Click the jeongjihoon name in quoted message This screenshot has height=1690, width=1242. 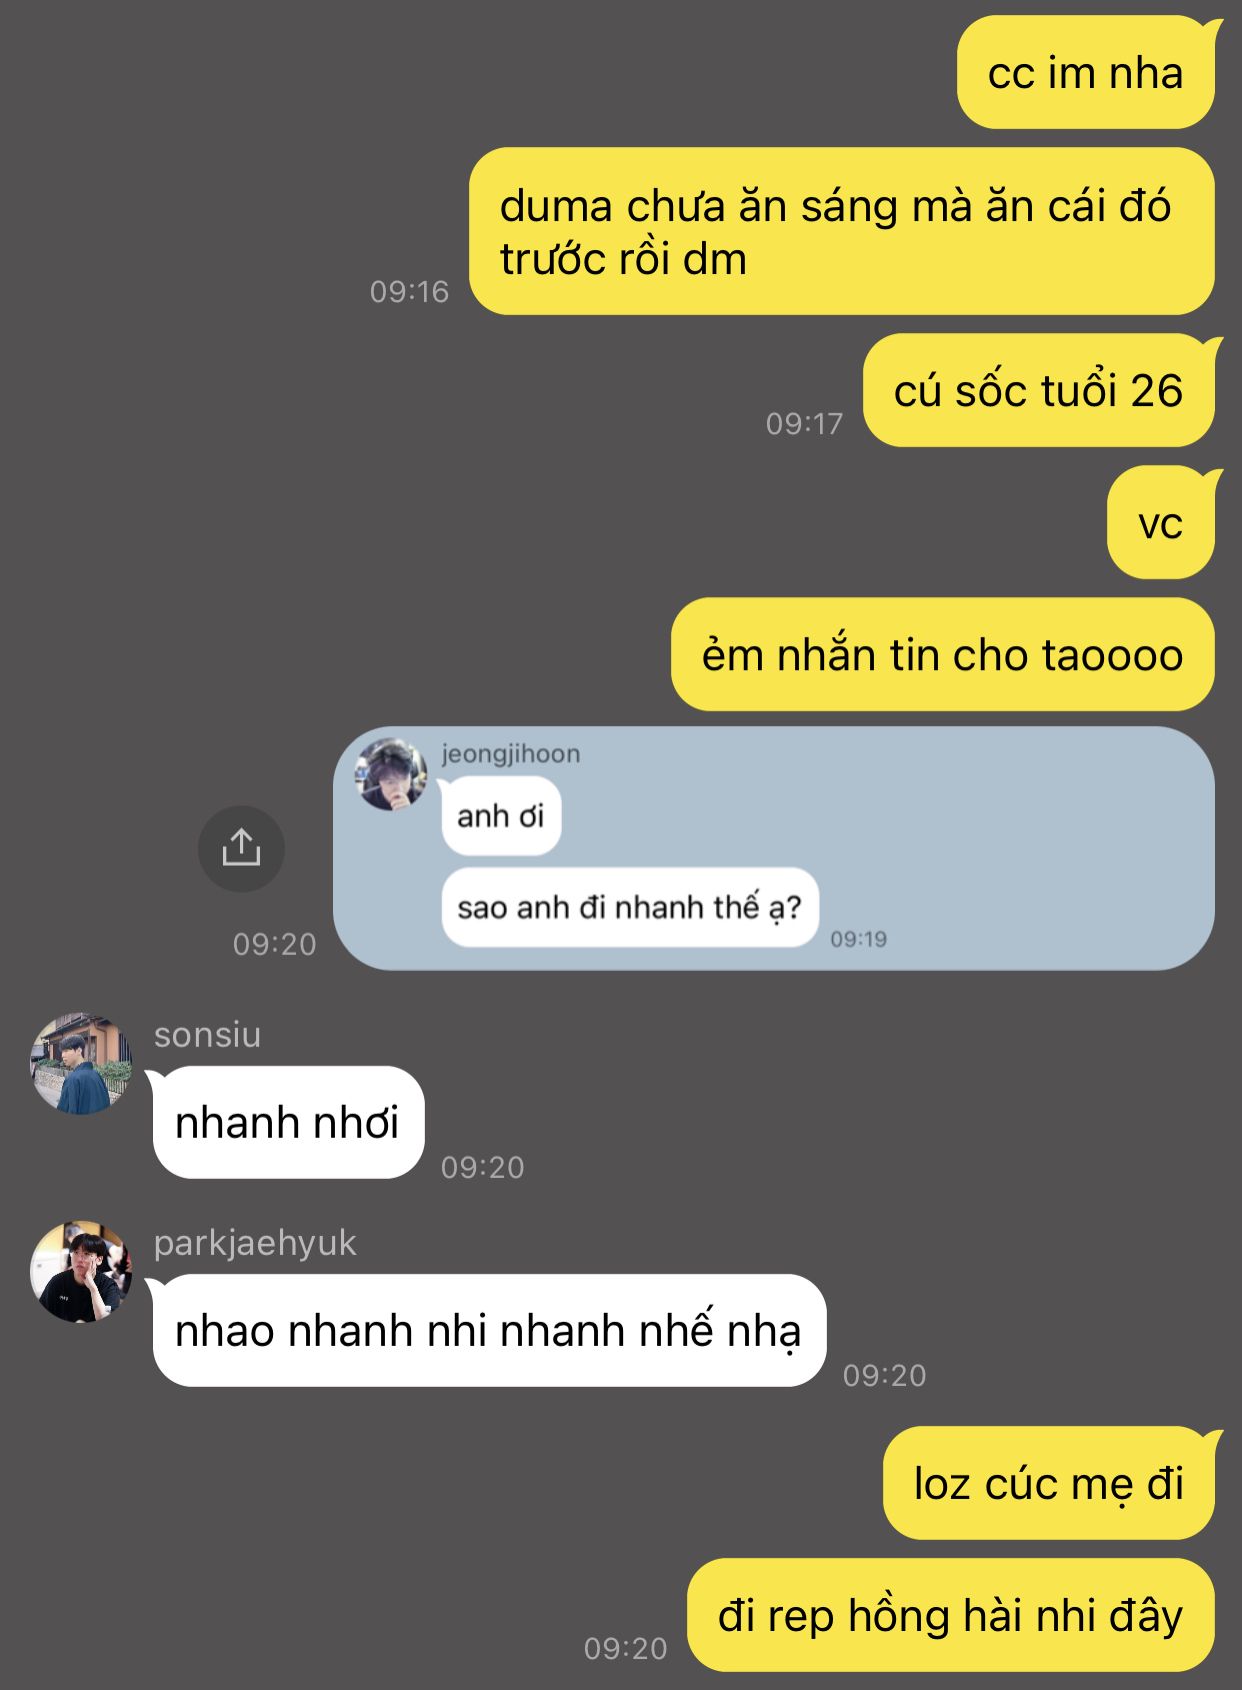[x=511, y=753]
